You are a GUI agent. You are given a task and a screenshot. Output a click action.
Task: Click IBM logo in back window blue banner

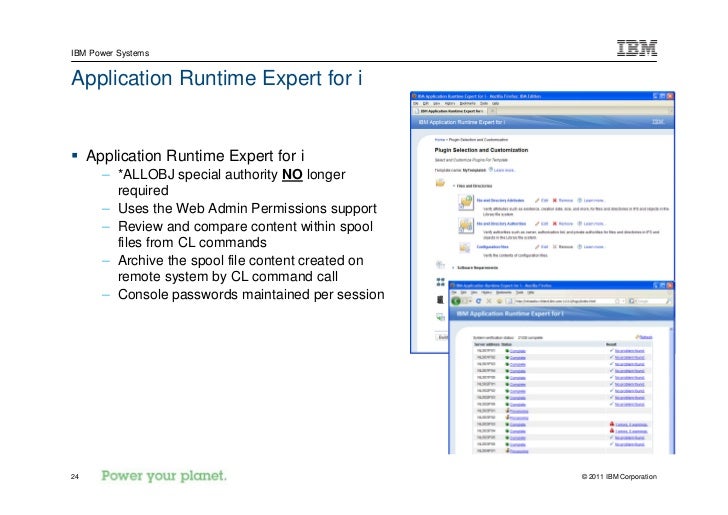pos(657,122)
